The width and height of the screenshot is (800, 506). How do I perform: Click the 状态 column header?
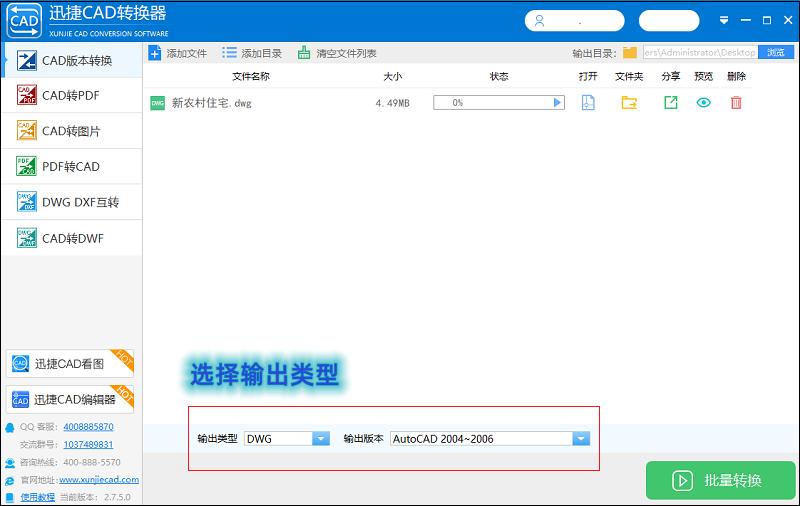[498, 77]
